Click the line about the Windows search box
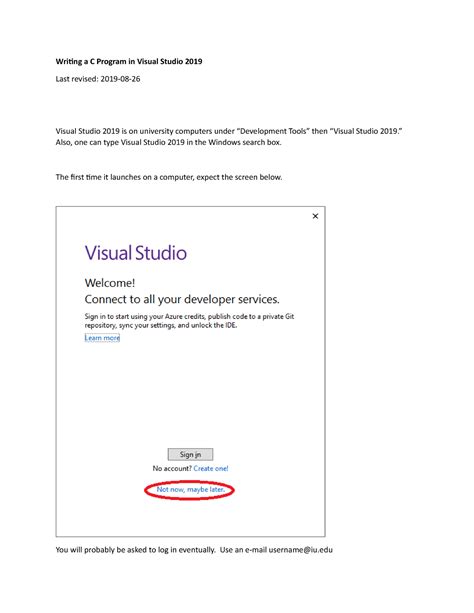The width and height of the screenshot is (474, 613). (x=169, y=142)
